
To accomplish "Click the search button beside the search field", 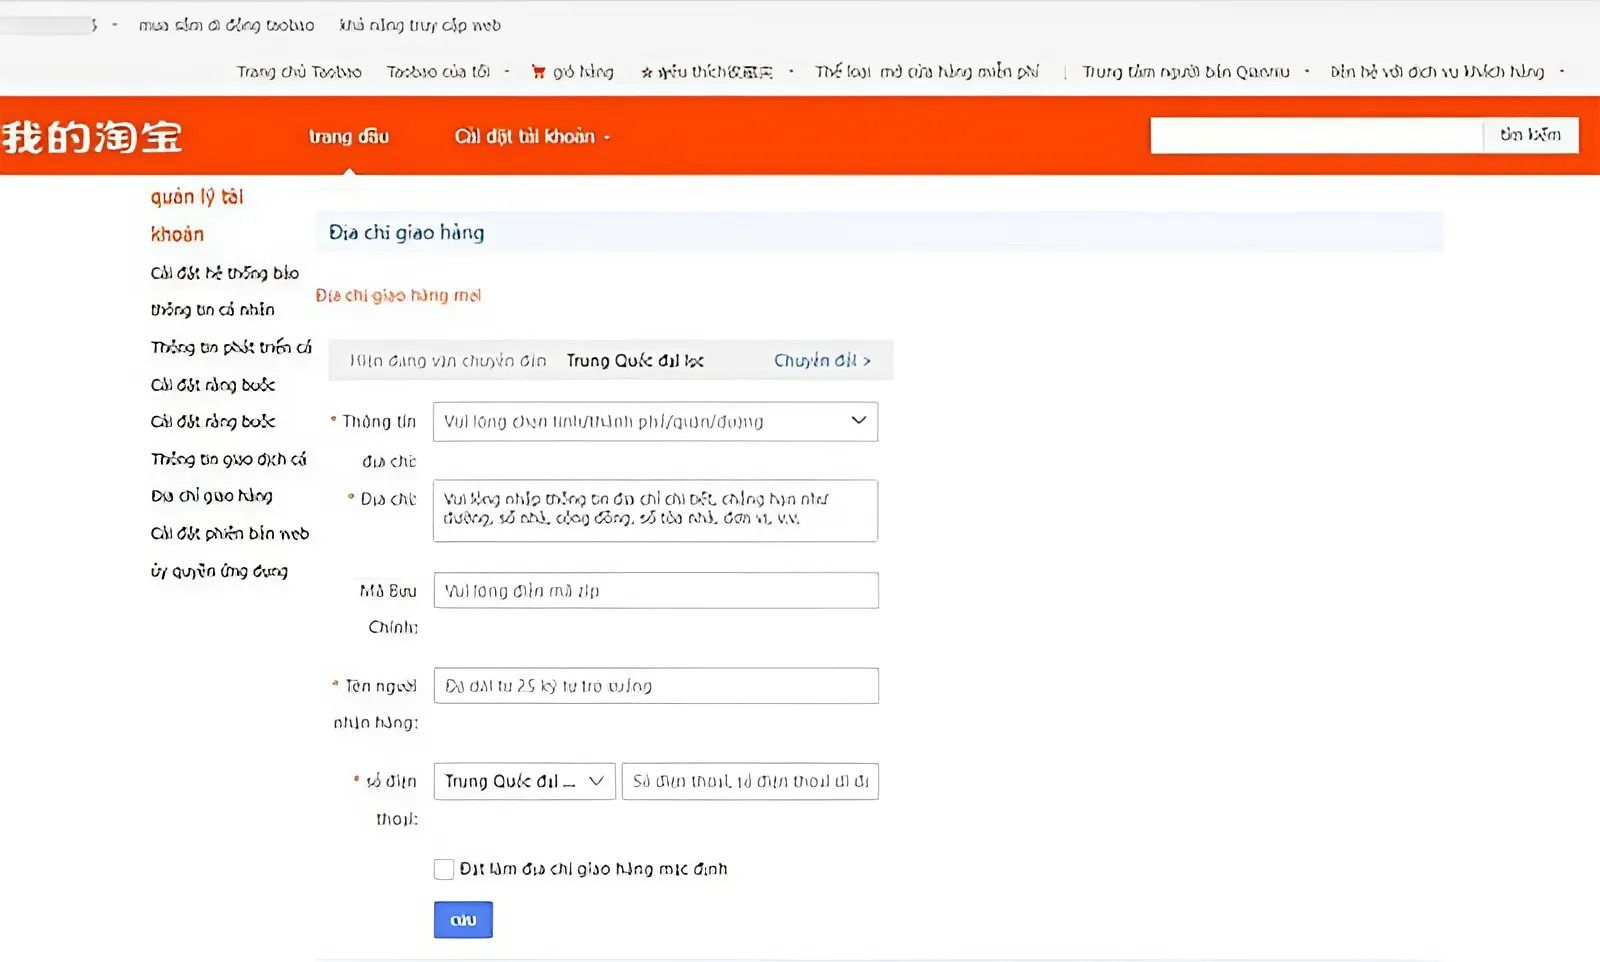I will [x=1530, y=135].
